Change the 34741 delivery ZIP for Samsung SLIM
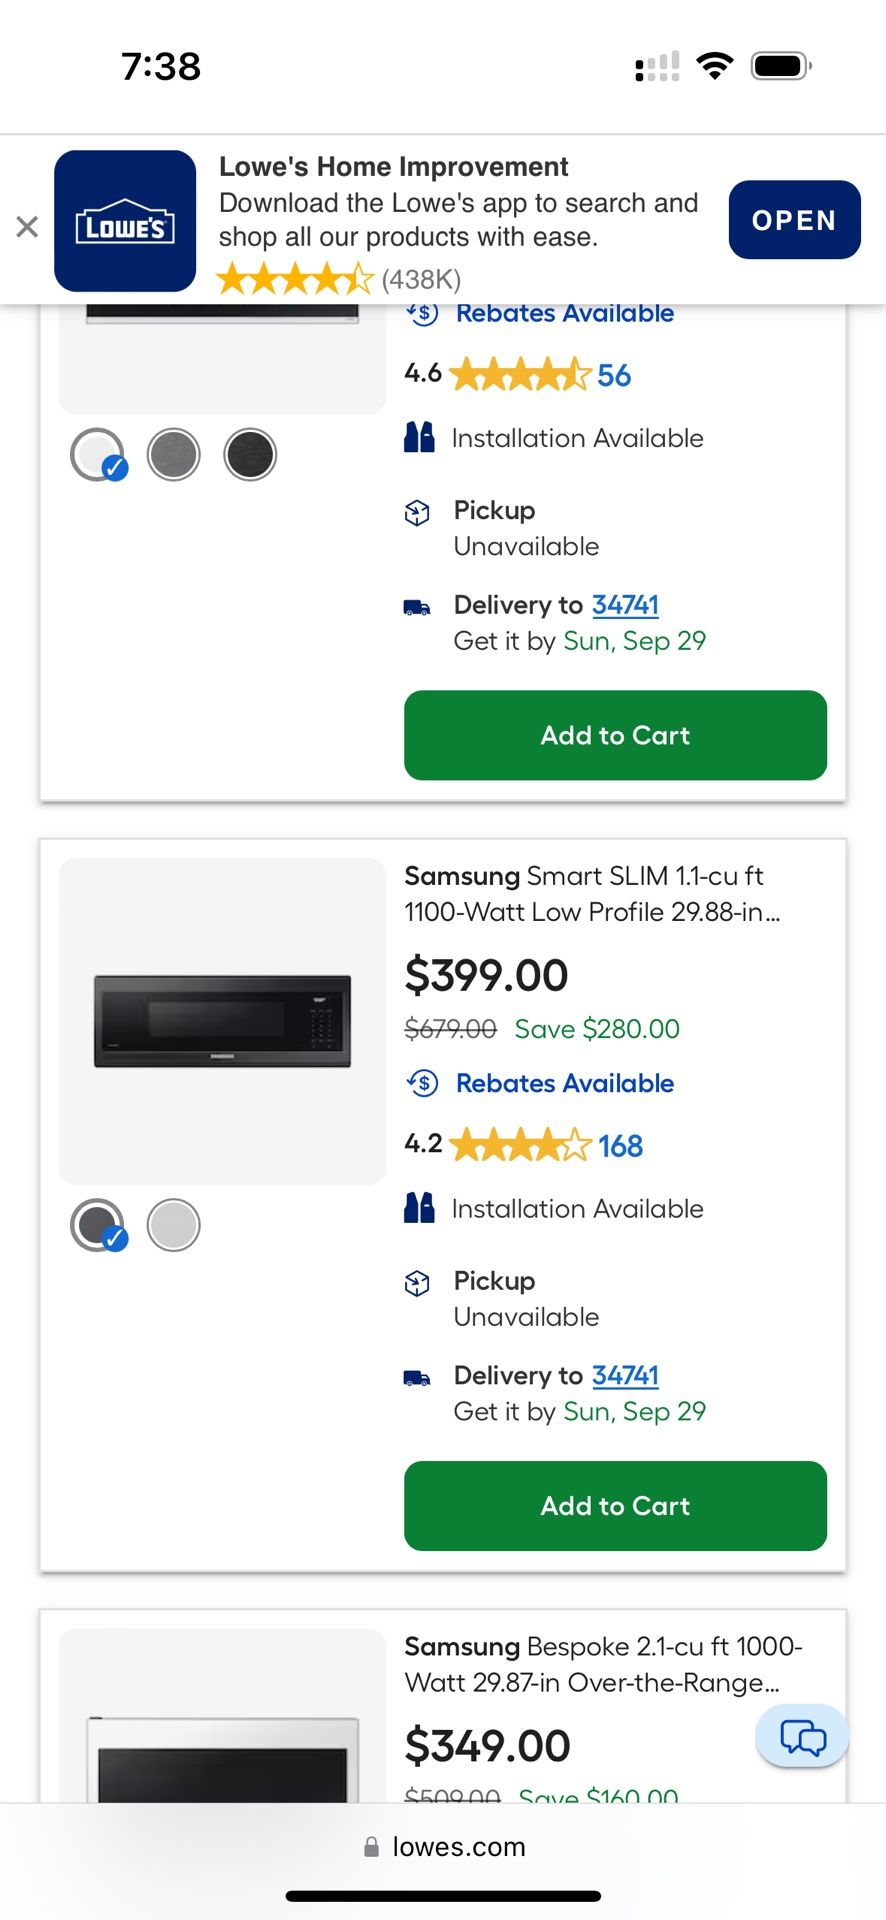Viewport: 886px width, 1920px height. (625, 1375)
